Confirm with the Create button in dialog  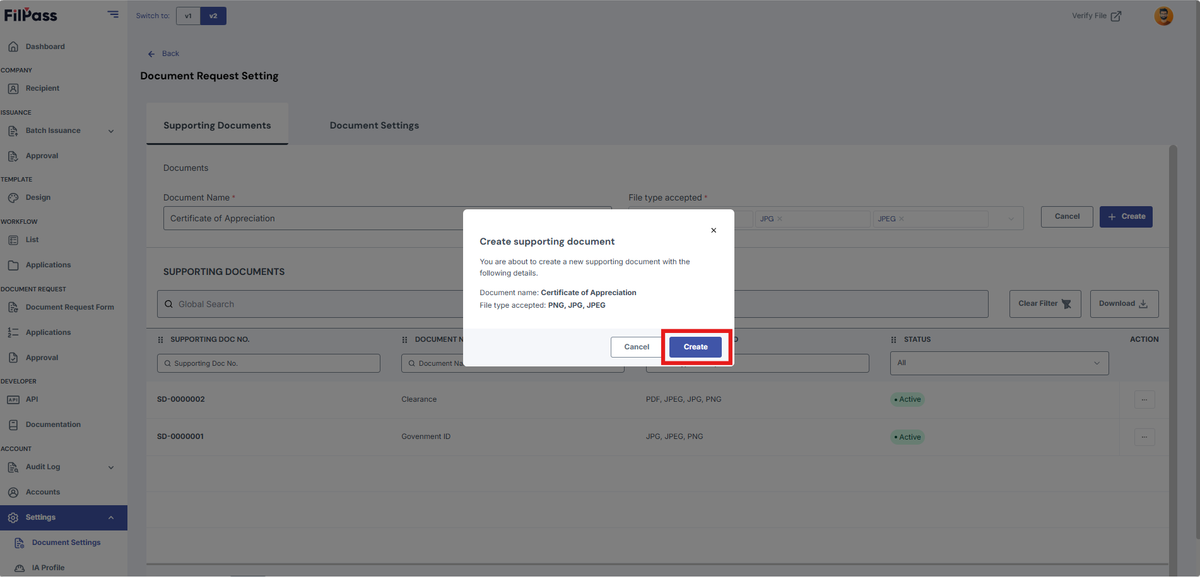pyautogui.click(x=695, y=347)
